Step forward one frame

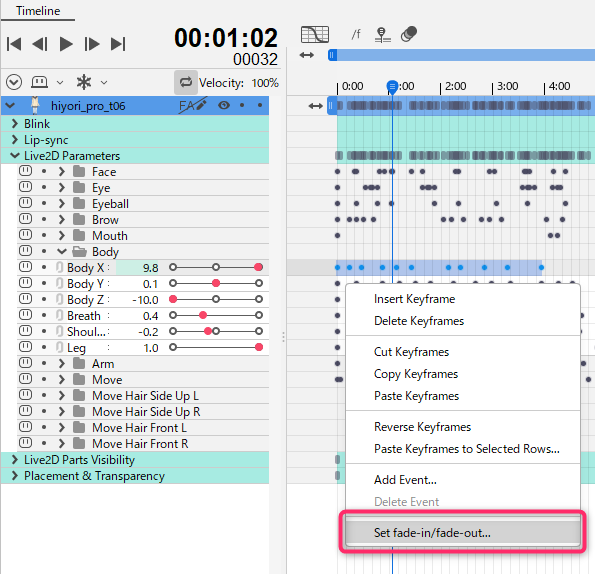click(x=92, y=44)
